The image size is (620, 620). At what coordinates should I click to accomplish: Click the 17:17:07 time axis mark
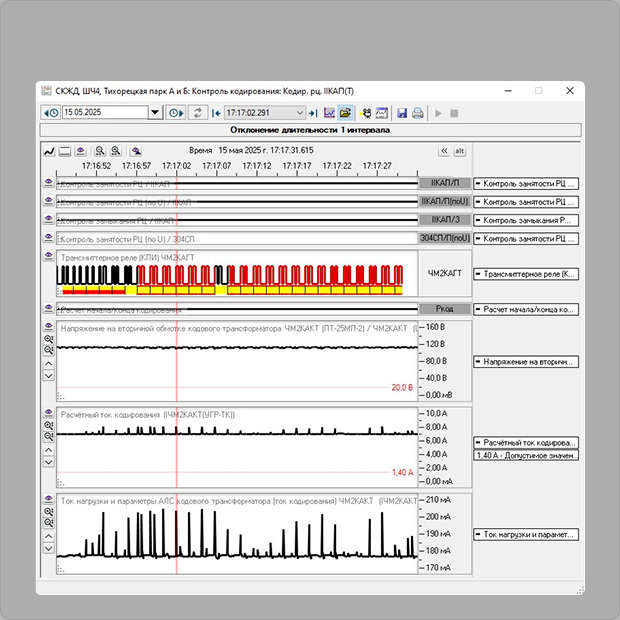tap(216, 166)
